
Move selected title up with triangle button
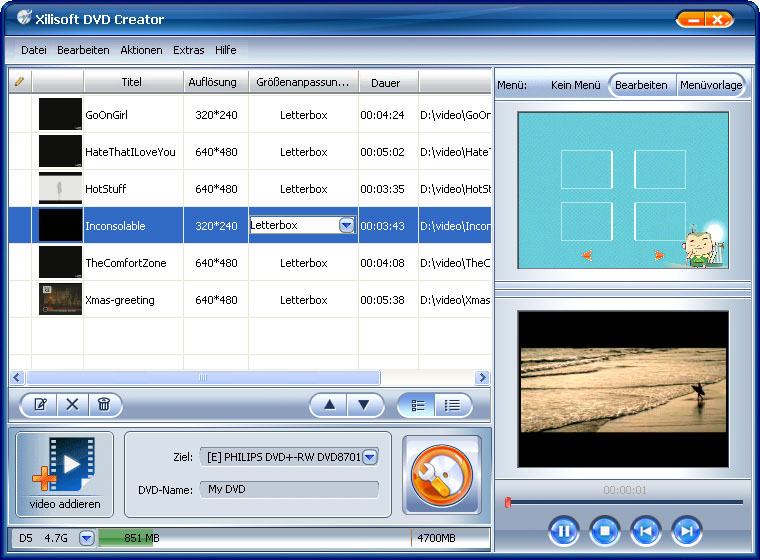tap(329, 405)
